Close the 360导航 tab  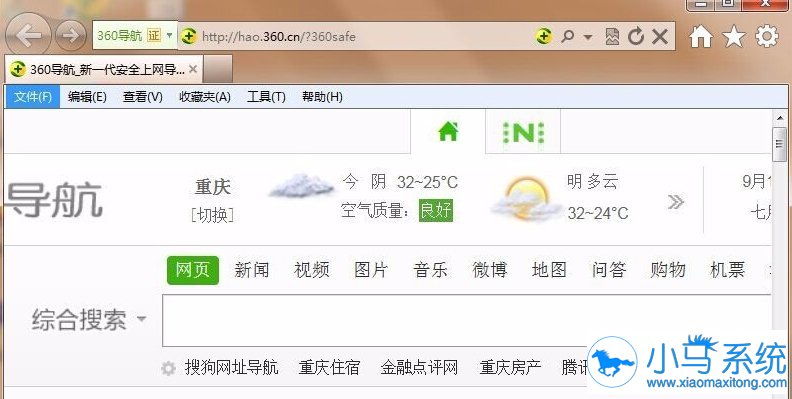pos(193,69)
